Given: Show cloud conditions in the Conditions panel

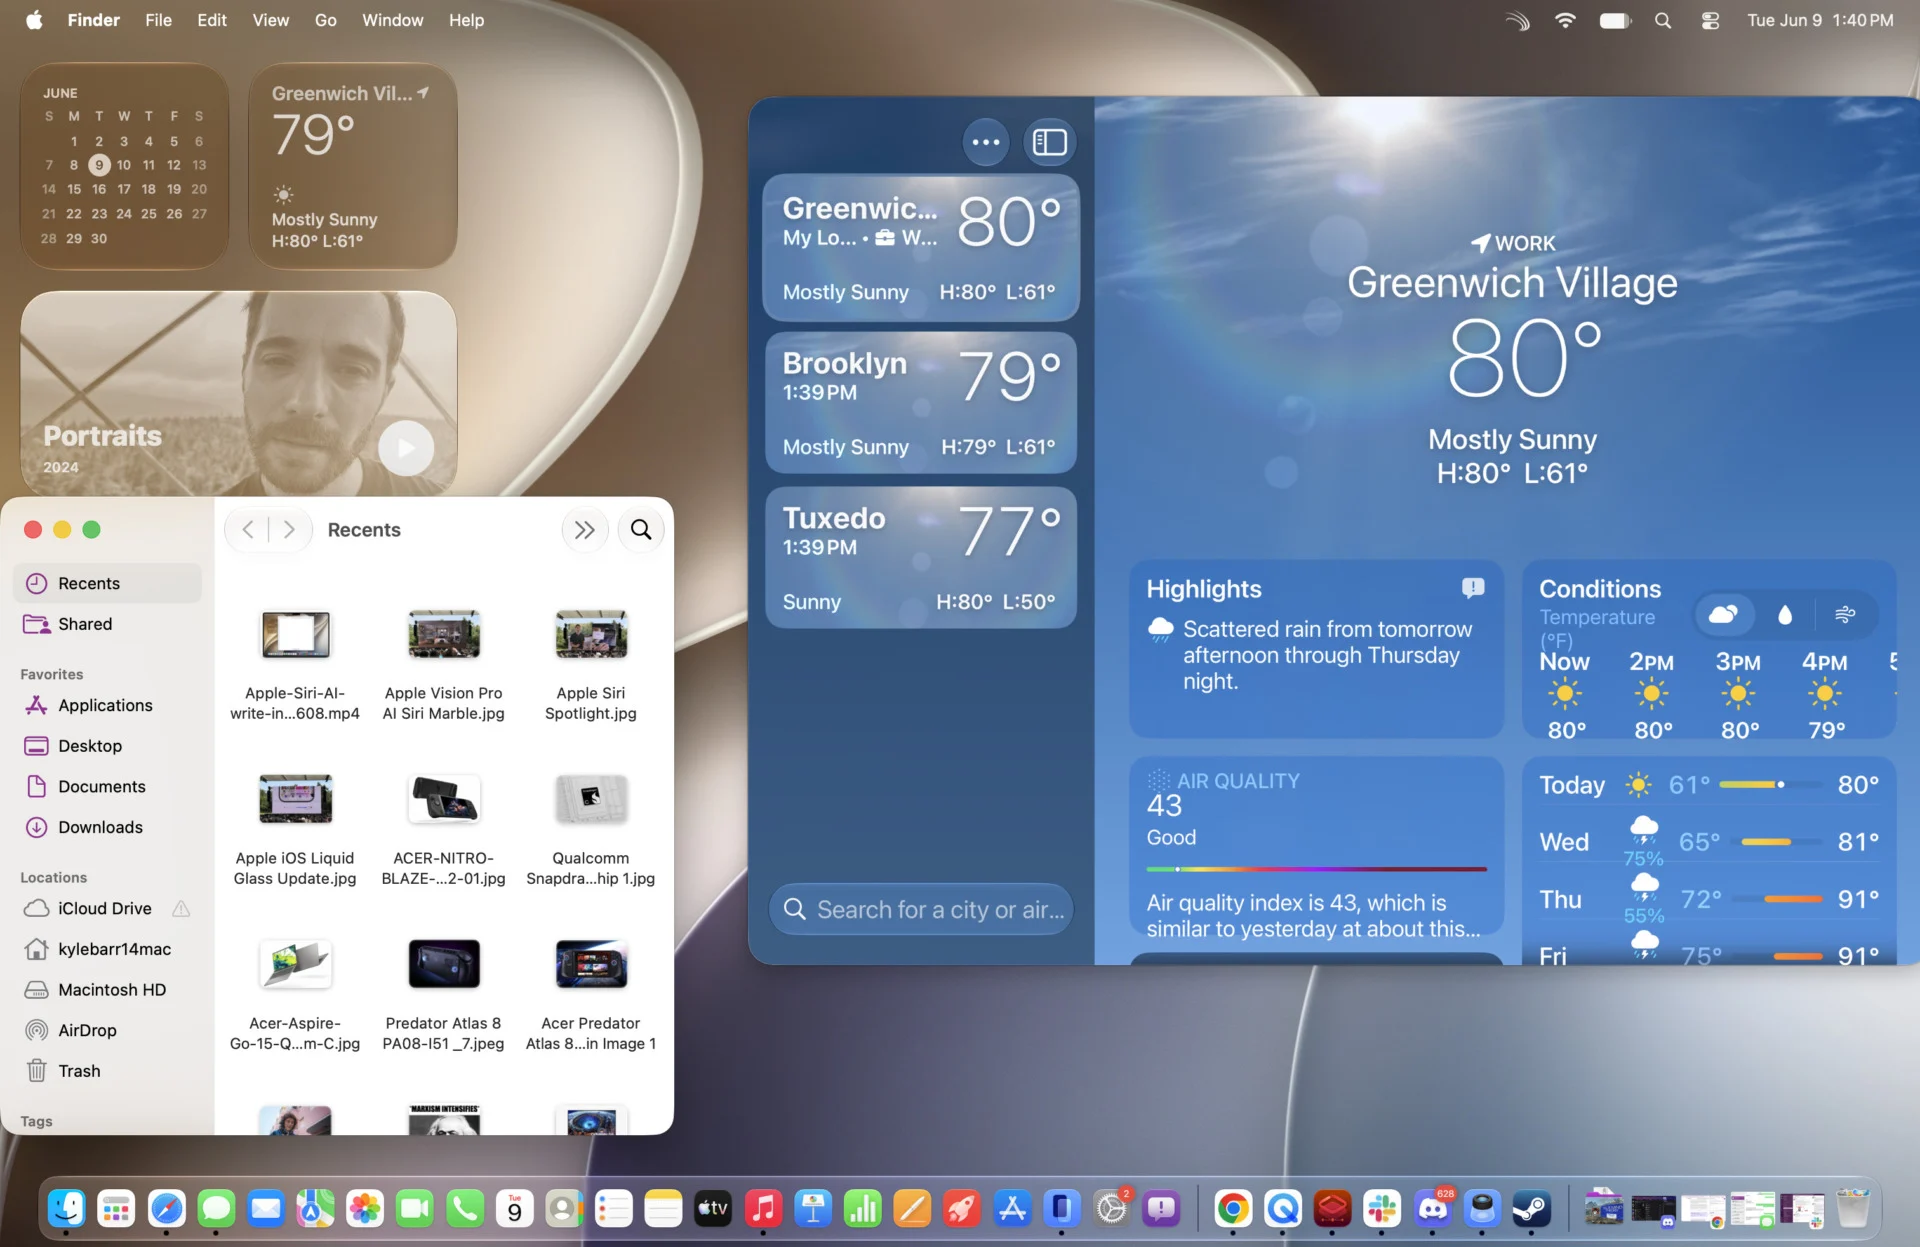Looking at the screenshot, I should [1723, 615].
